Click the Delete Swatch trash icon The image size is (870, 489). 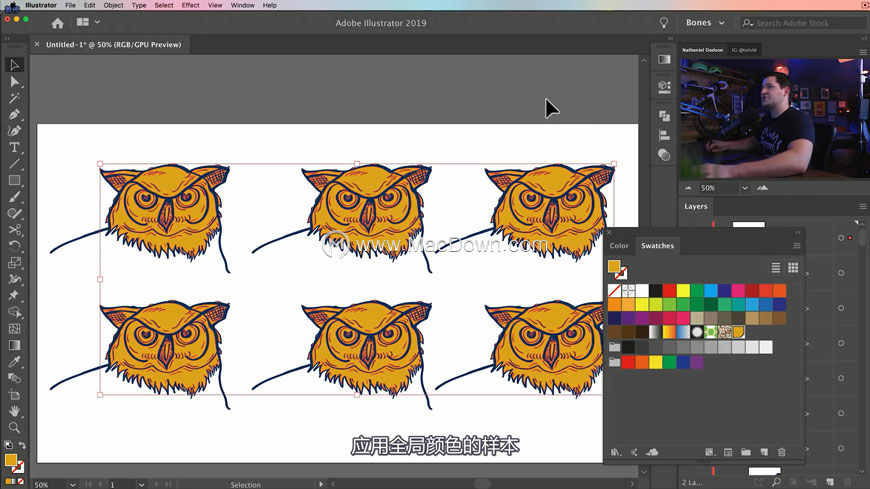(x=781, y=452)
